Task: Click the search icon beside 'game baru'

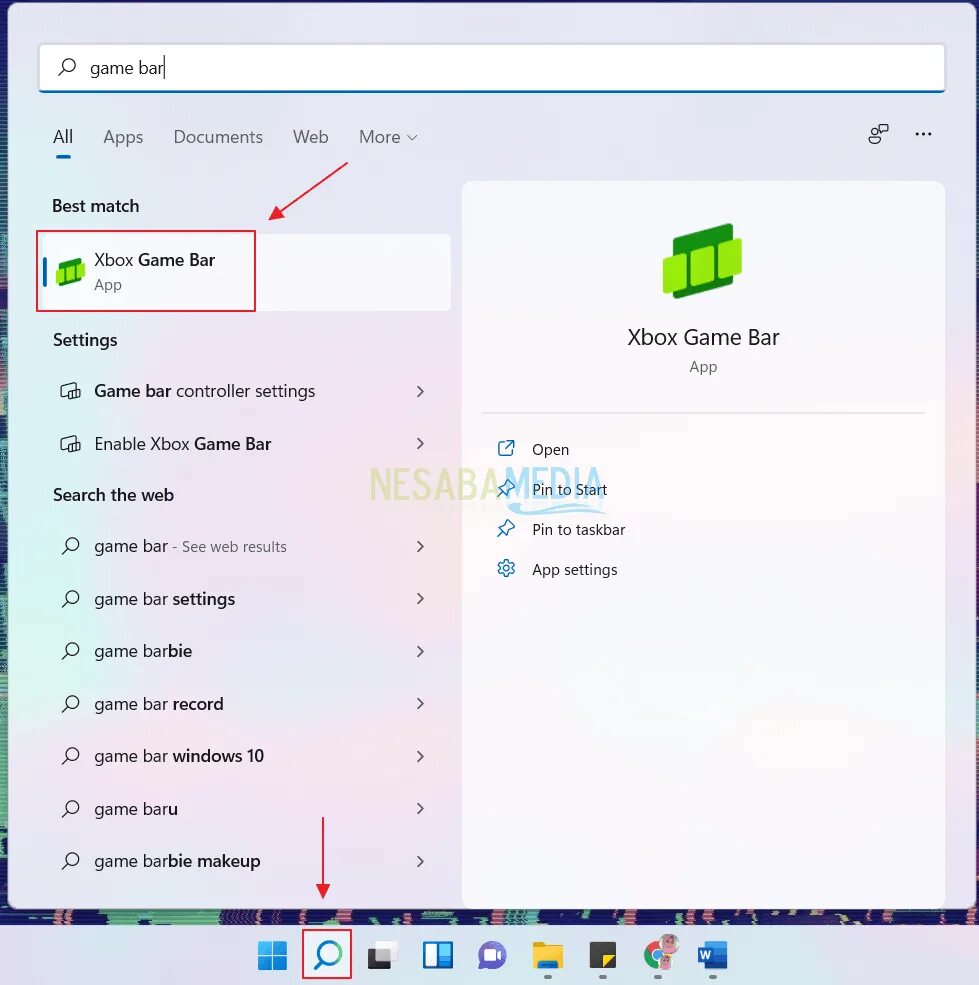Action: click(x=70, y=808)
